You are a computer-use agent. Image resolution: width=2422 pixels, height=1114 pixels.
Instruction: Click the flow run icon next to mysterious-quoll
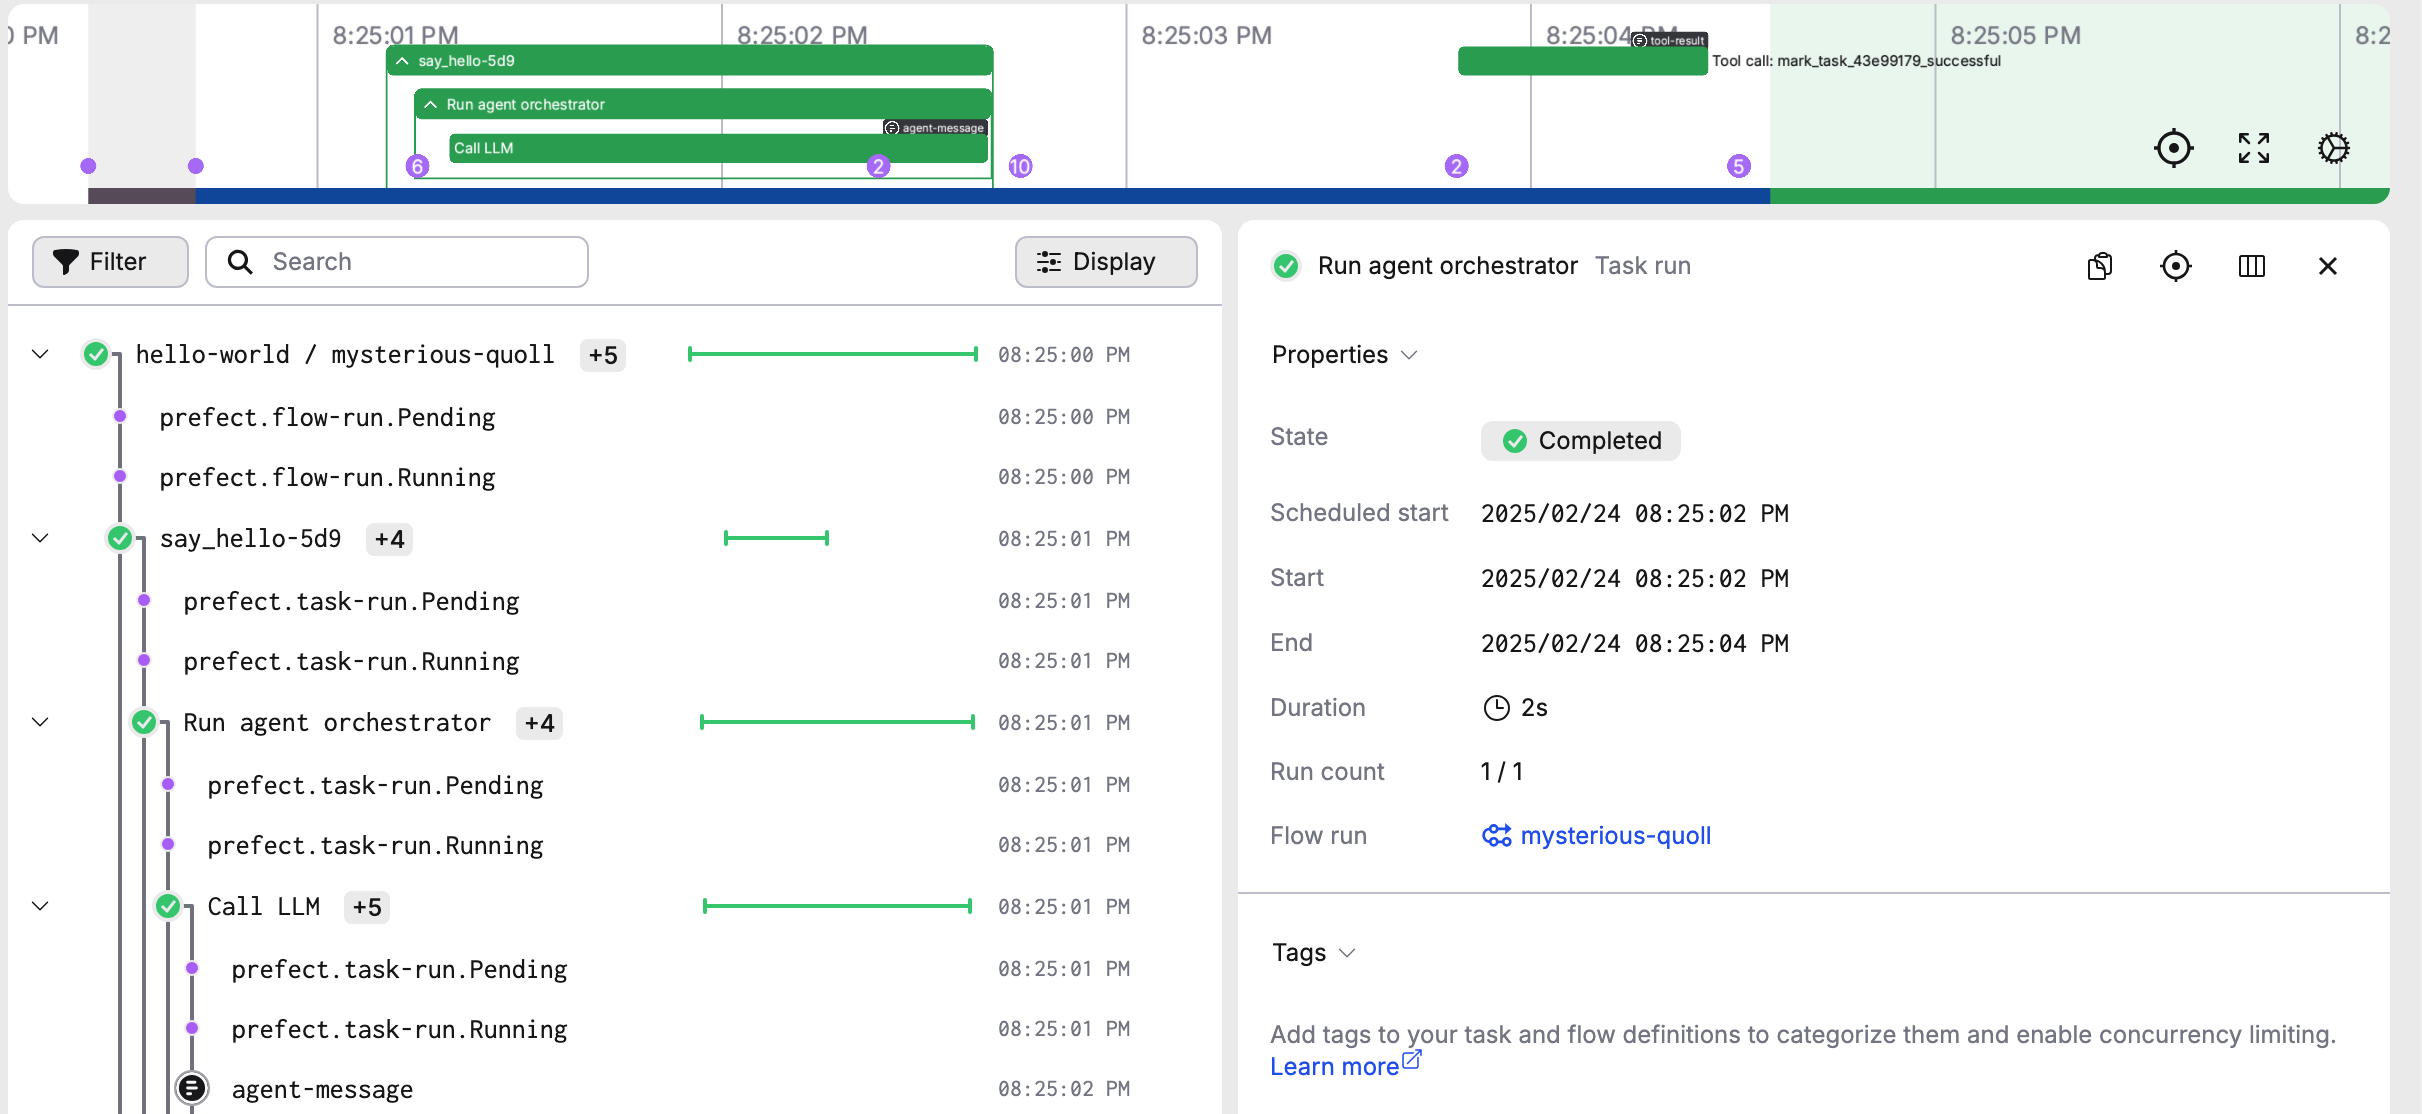1496,836
